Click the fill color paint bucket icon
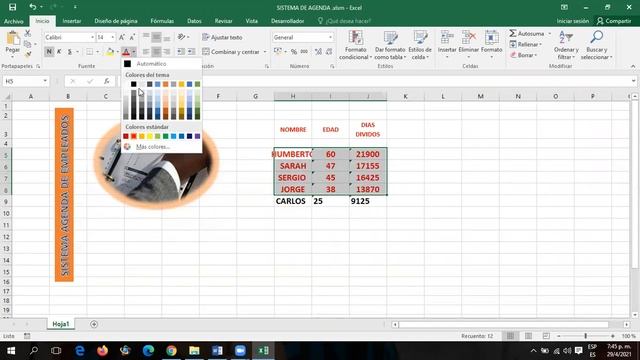This screenshot has height=360, width=640. click(x=109, y=52)
